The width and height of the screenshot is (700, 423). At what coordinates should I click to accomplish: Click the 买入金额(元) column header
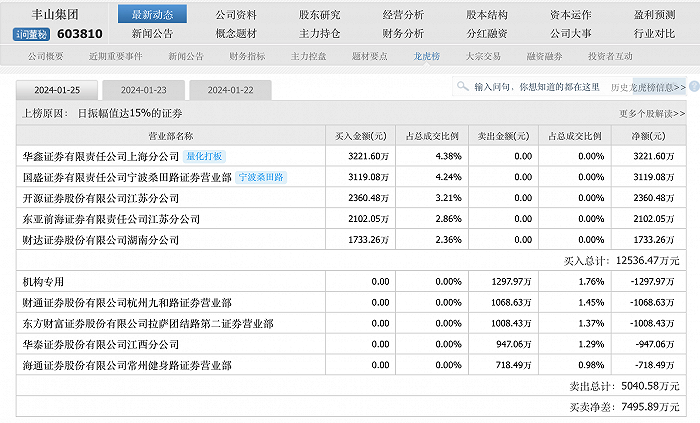point(361,136)
